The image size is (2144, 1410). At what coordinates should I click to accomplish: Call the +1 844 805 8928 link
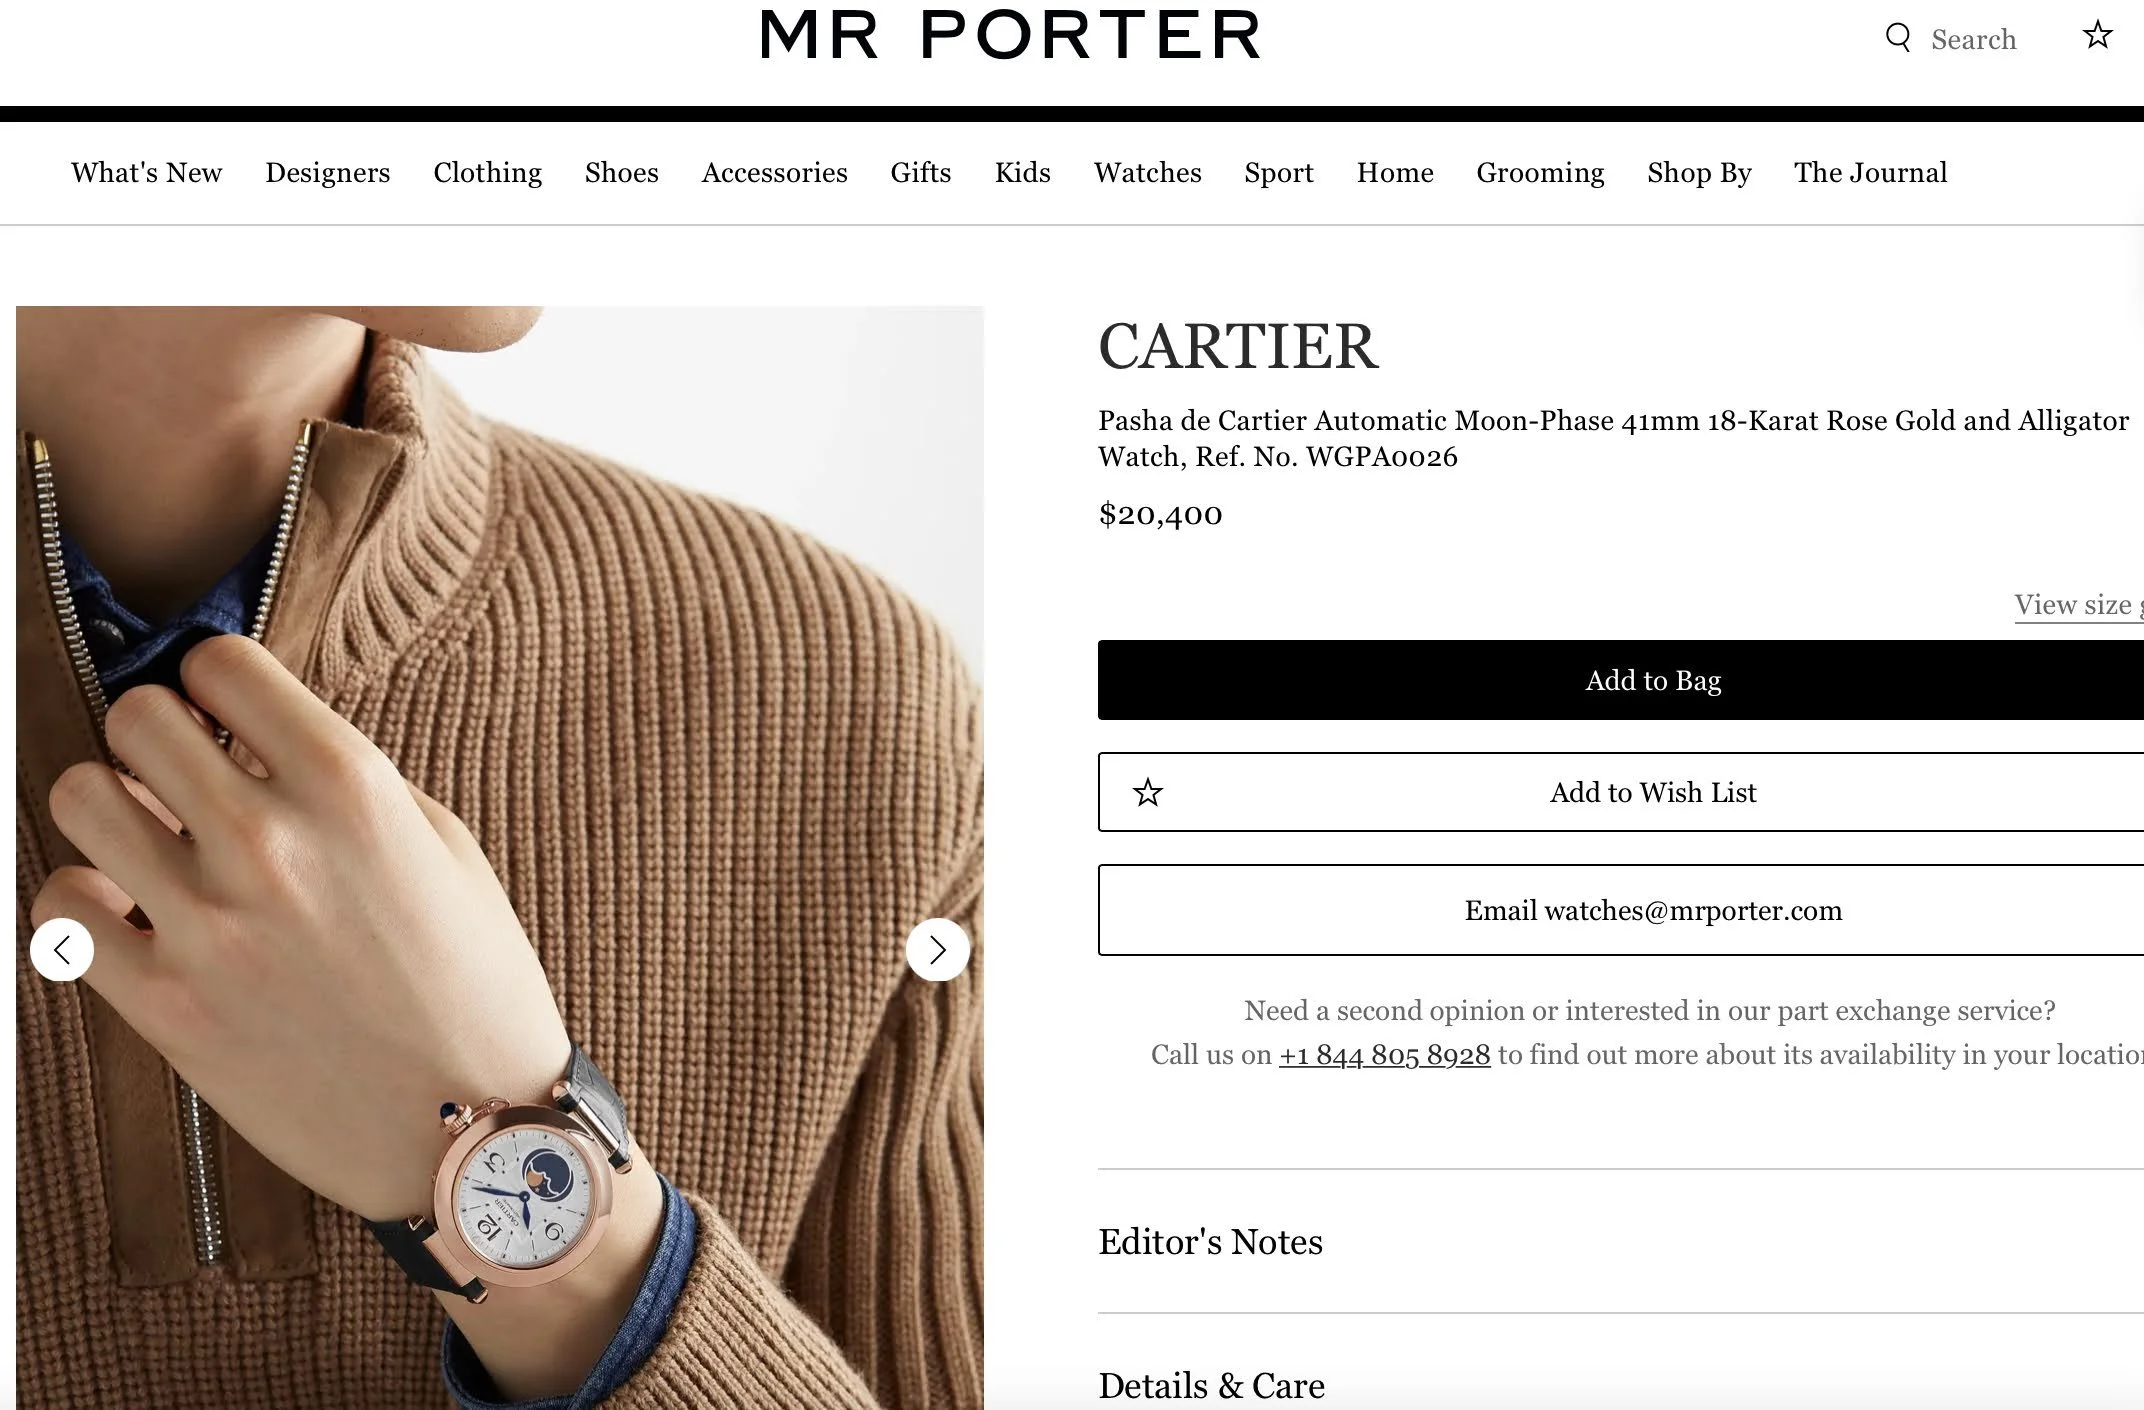coord(1384,1055)
